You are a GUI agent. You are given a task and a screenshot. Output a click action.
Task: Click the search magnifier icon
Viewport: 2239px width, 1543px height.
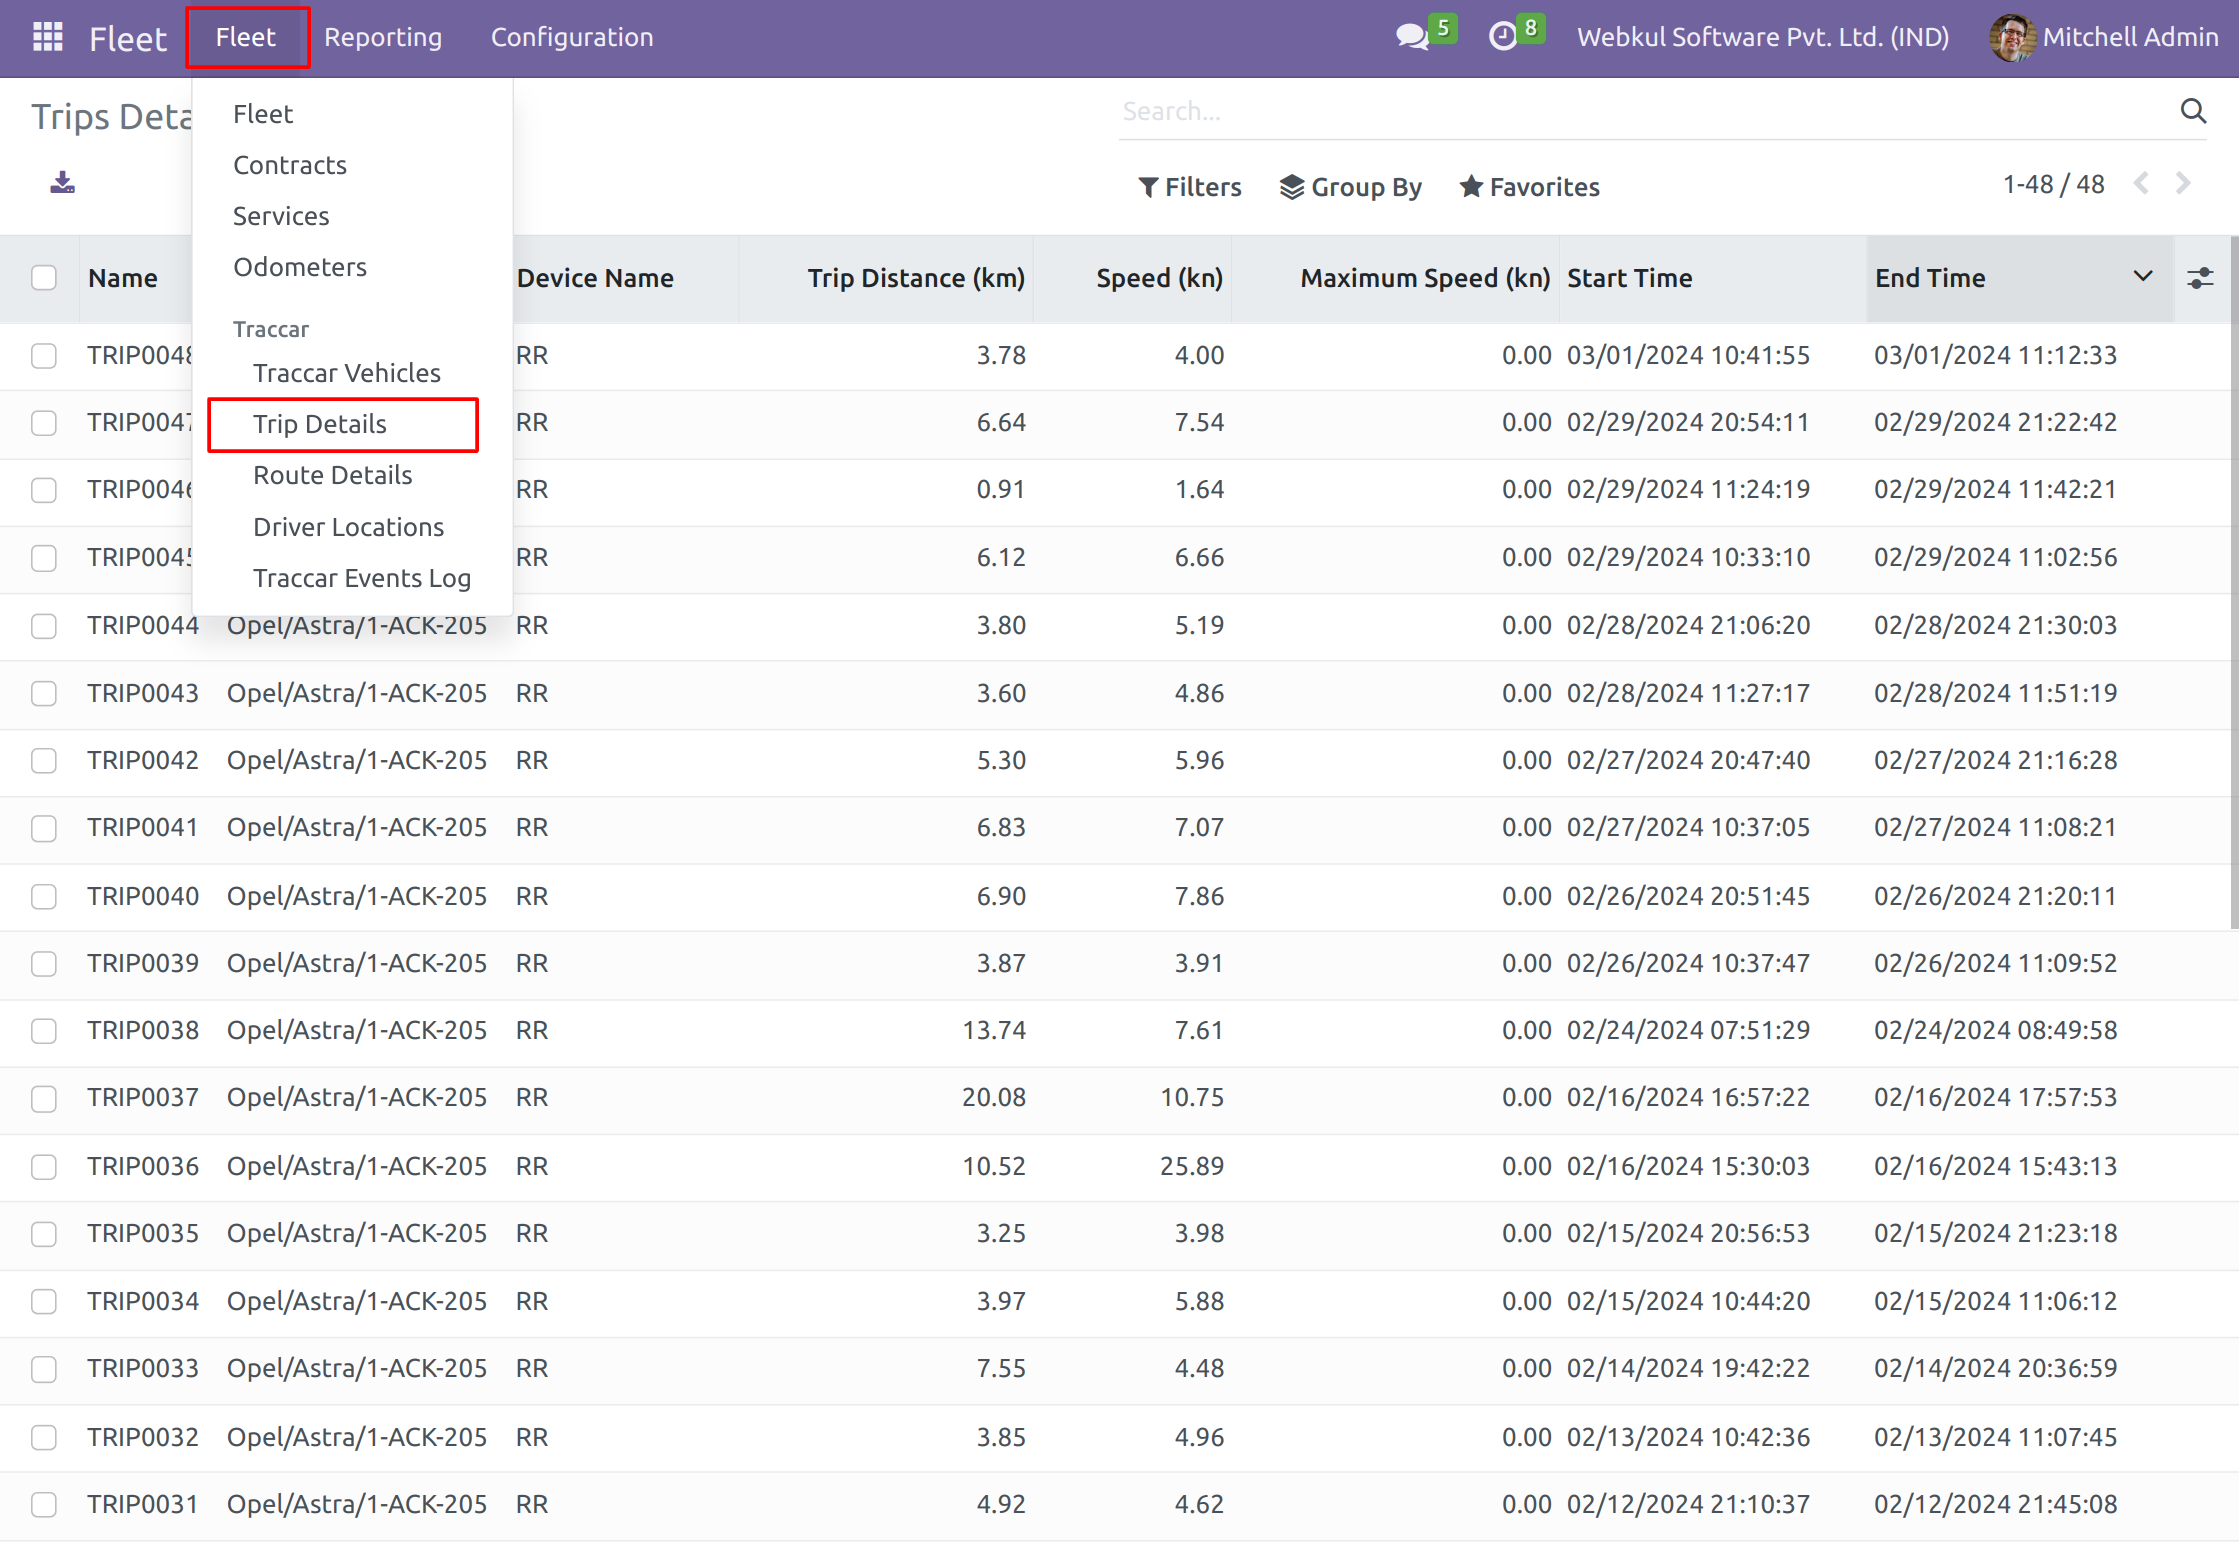tap(2193, 111)
